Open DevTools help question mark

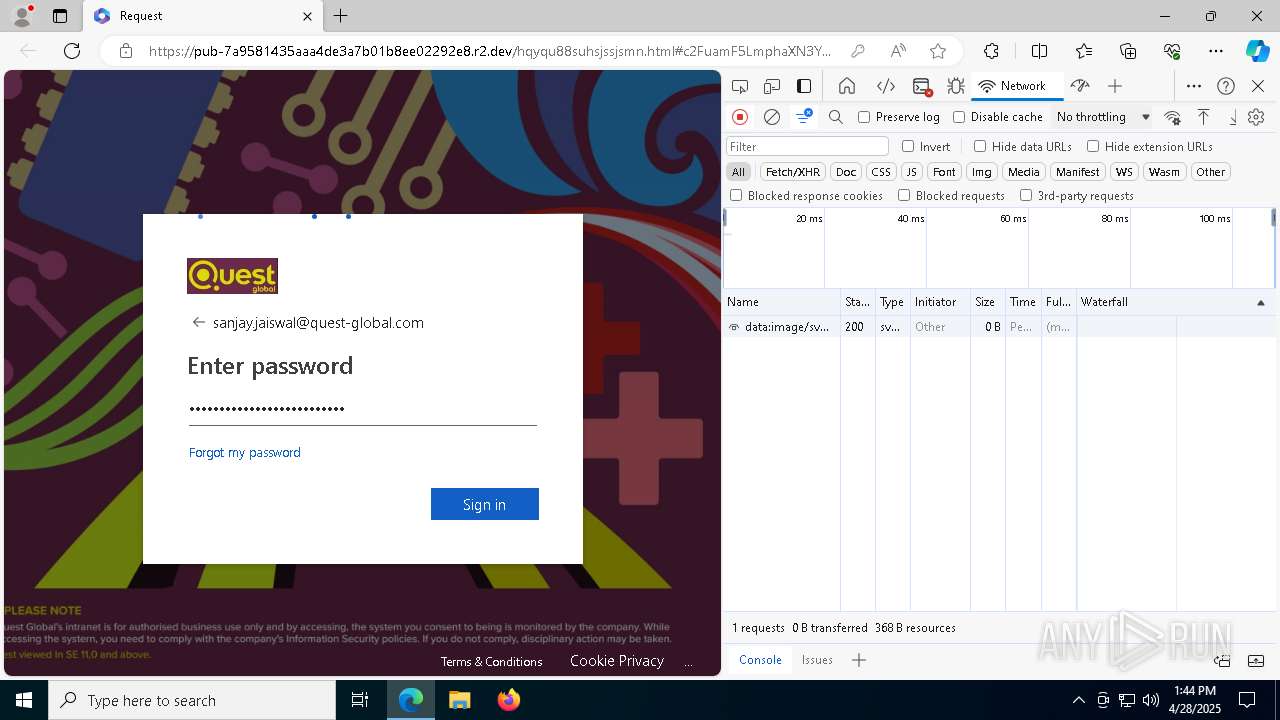1226,86
